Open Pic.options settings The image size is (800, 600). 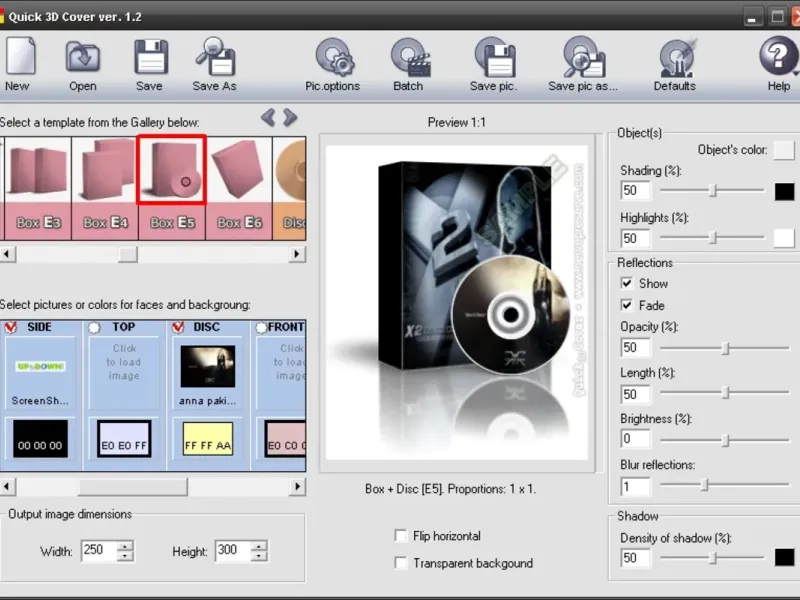tap(335, 57)
